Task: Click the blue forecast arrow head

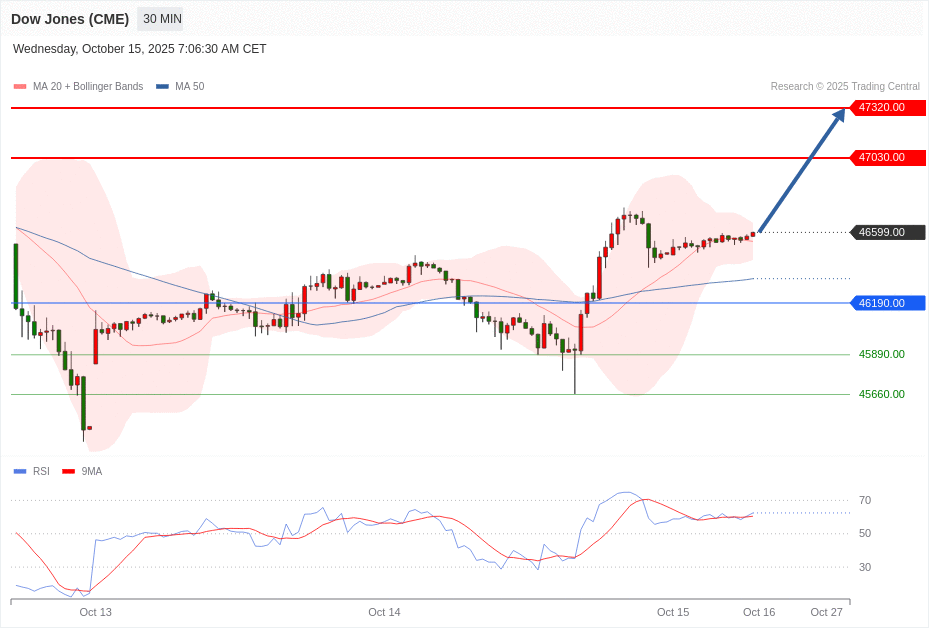Action: (839, 114)
